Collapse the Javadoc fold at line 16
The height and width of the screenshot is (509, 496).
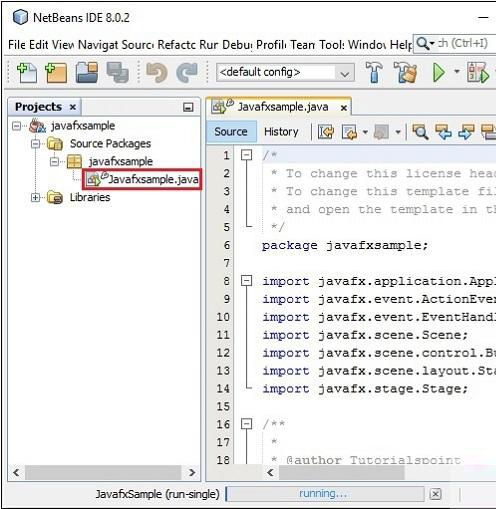(246, 424)
